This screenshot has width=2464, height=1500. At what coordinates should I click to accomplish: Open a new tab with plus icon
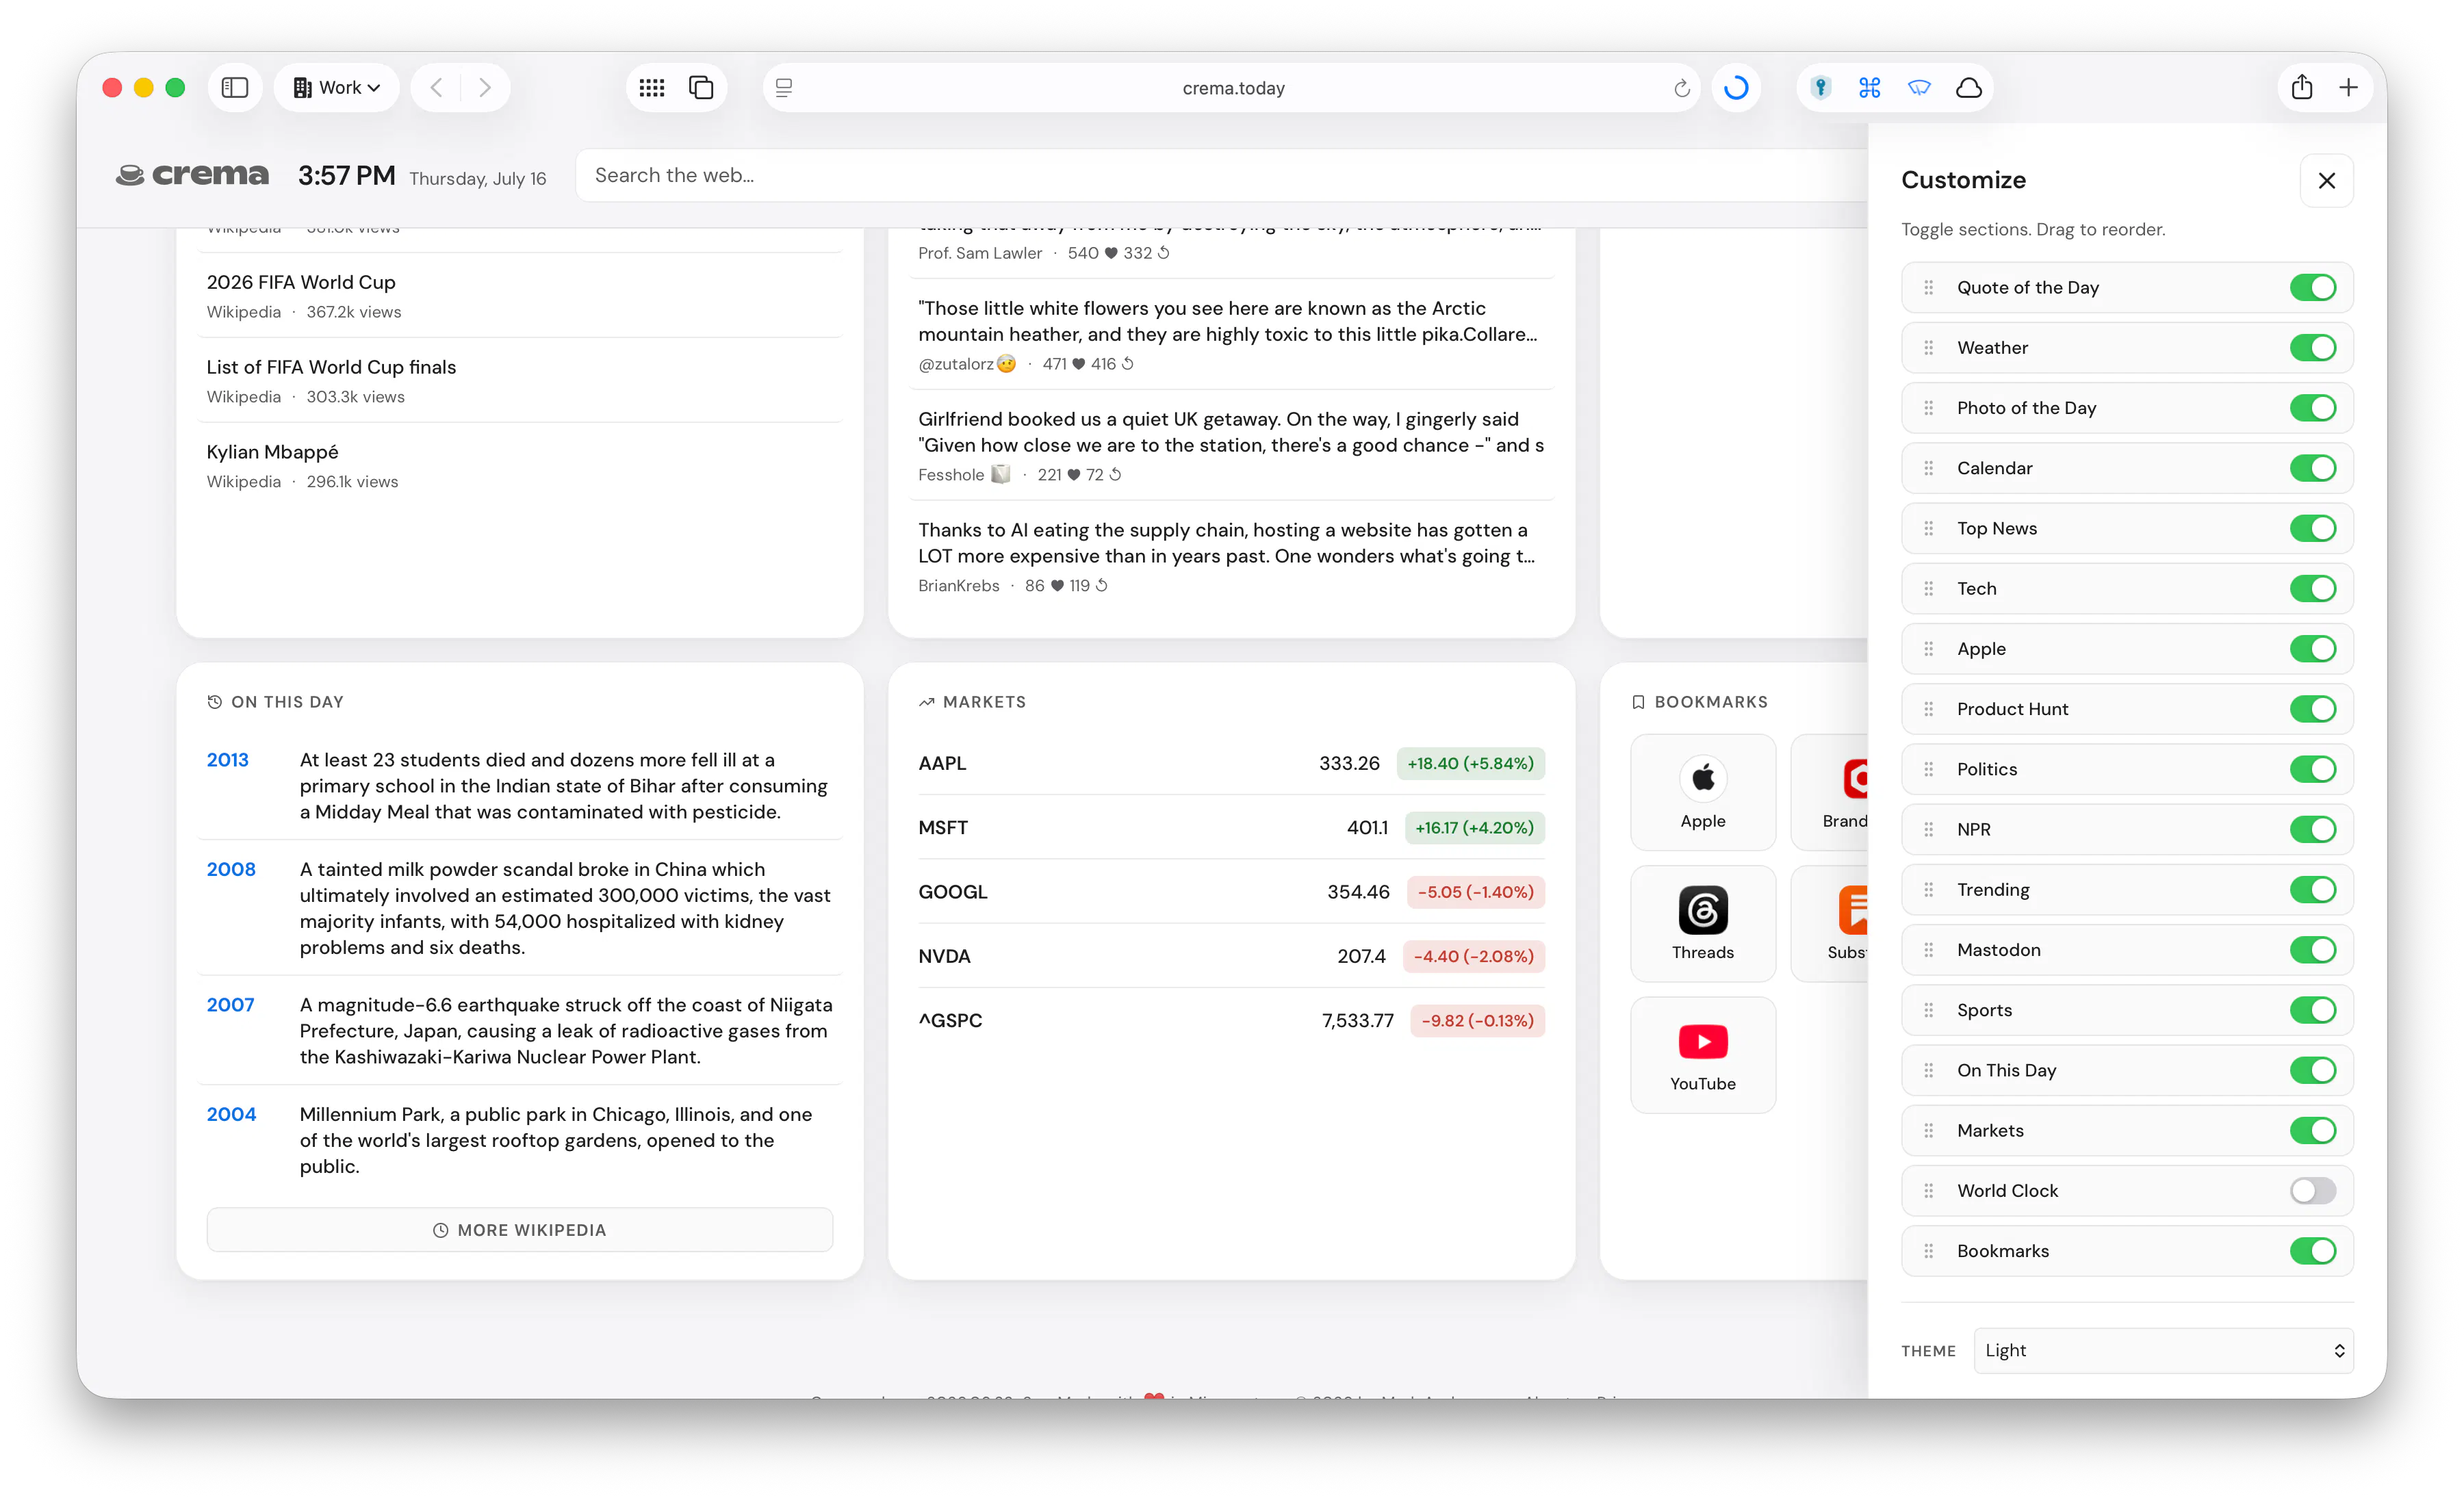(x=2349, y=88)
